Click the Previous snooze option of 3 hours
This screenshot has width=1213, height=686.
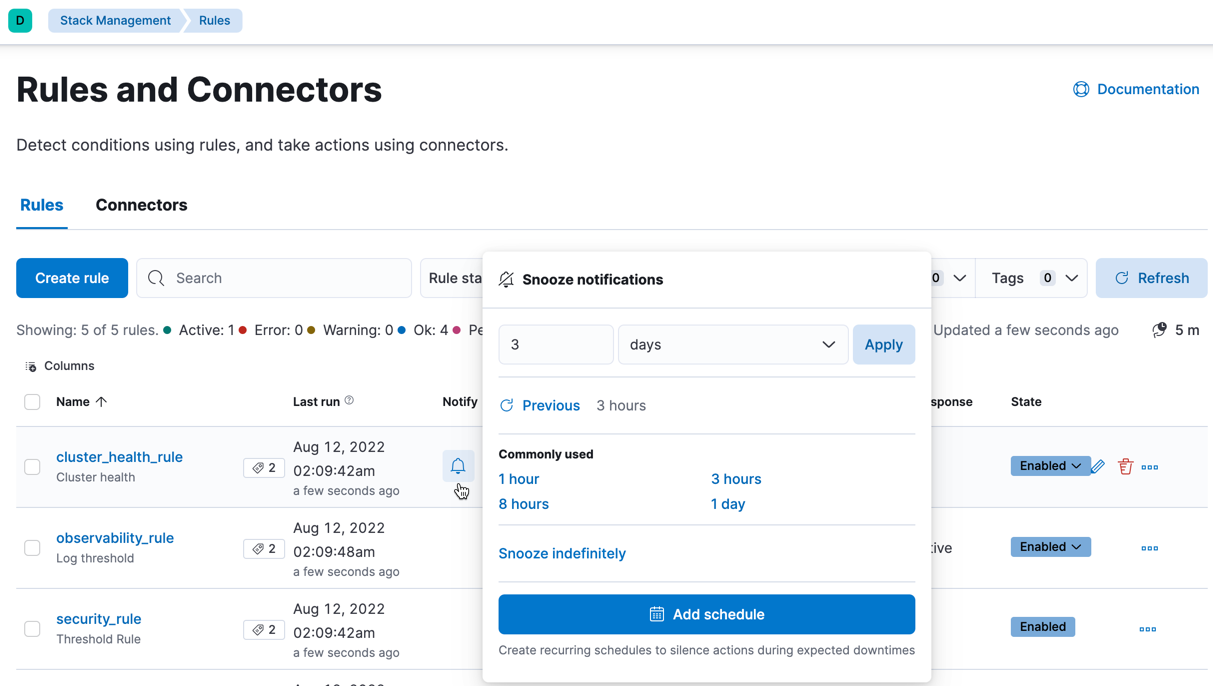pos(549,405)
